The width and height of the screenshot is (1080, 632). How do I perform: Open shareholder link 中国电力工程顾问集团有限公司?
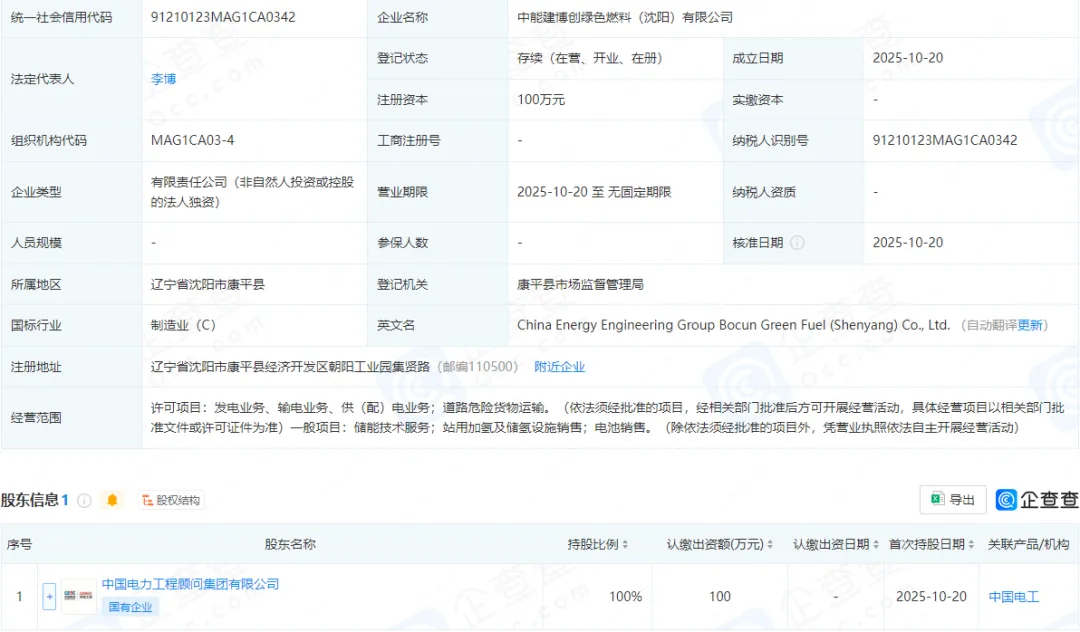click(190, 583)
